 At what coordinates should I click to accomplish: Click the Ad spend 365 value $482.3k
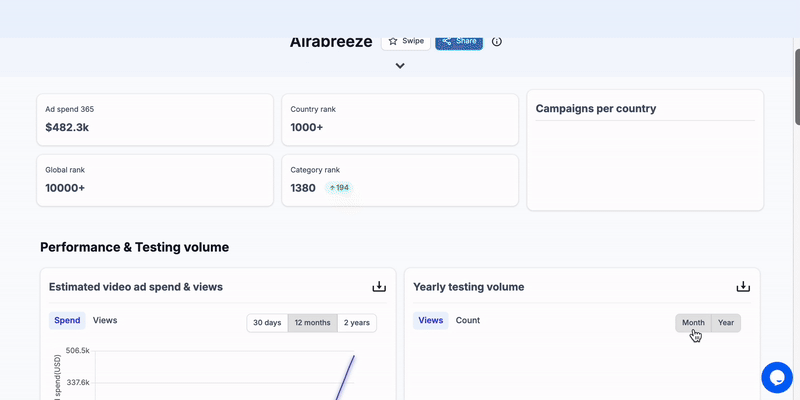coord(67,128)
